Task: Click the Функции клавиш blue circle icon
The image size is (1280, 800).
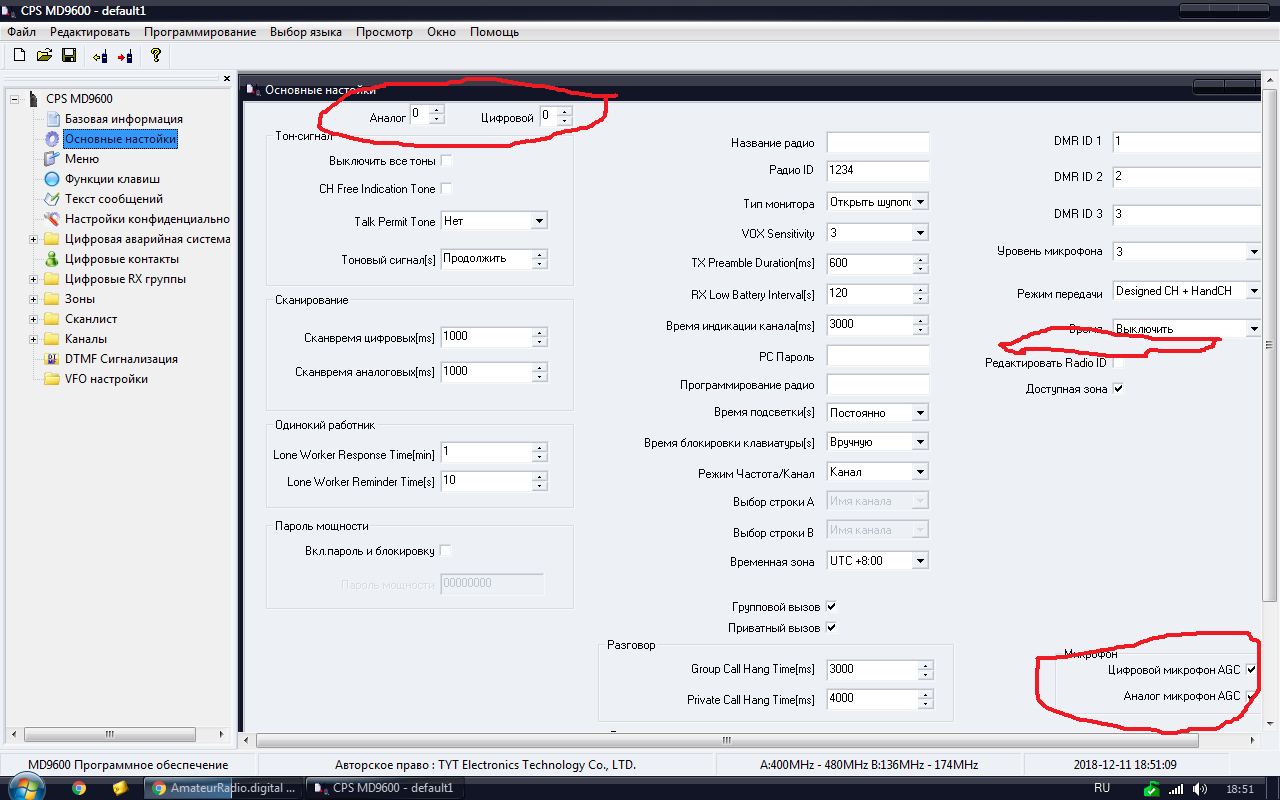Action: (53, 179)
